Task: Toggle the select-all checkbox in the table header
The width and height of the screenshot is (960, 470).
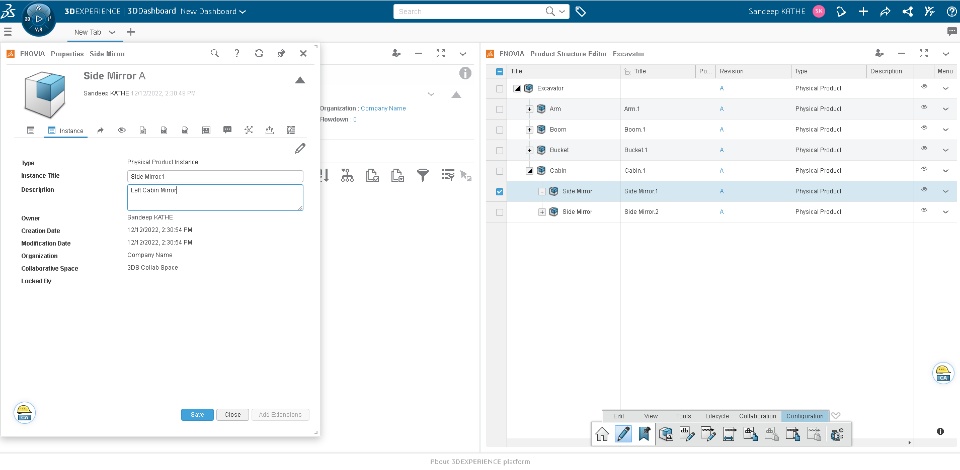Action: tap(499, 72)
